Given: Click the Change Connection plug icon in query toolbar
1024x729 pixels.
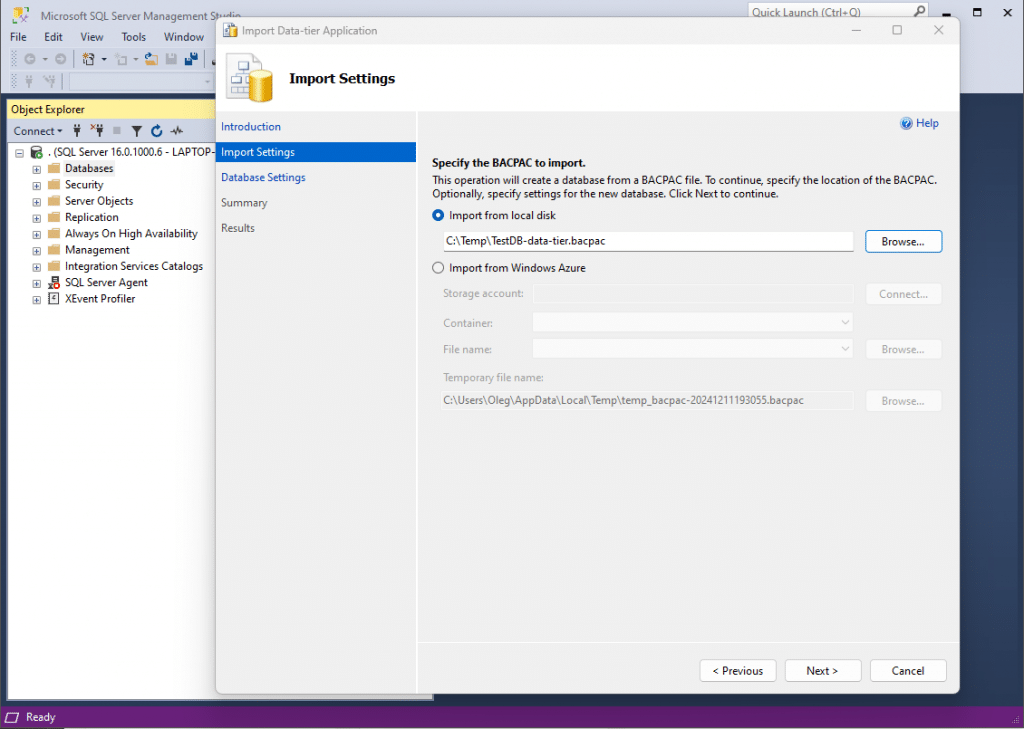Looking at the screenshot, I should click(x=50, y=81).
